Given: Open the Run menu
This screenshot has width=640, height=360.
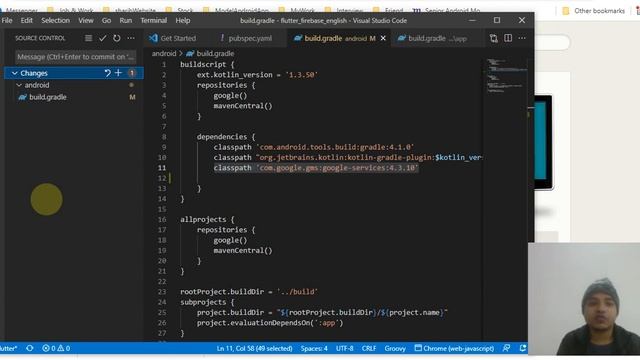Looking at the screenshot, I should coord(126,20).
